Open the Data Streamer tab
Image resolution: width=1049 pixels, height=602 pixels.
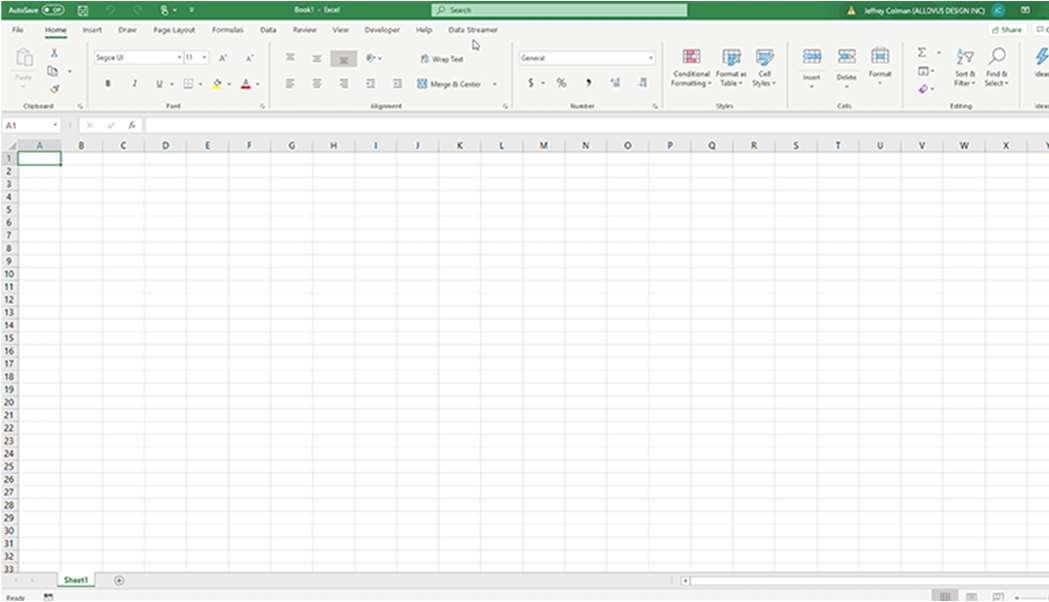(x=473, y=30)
